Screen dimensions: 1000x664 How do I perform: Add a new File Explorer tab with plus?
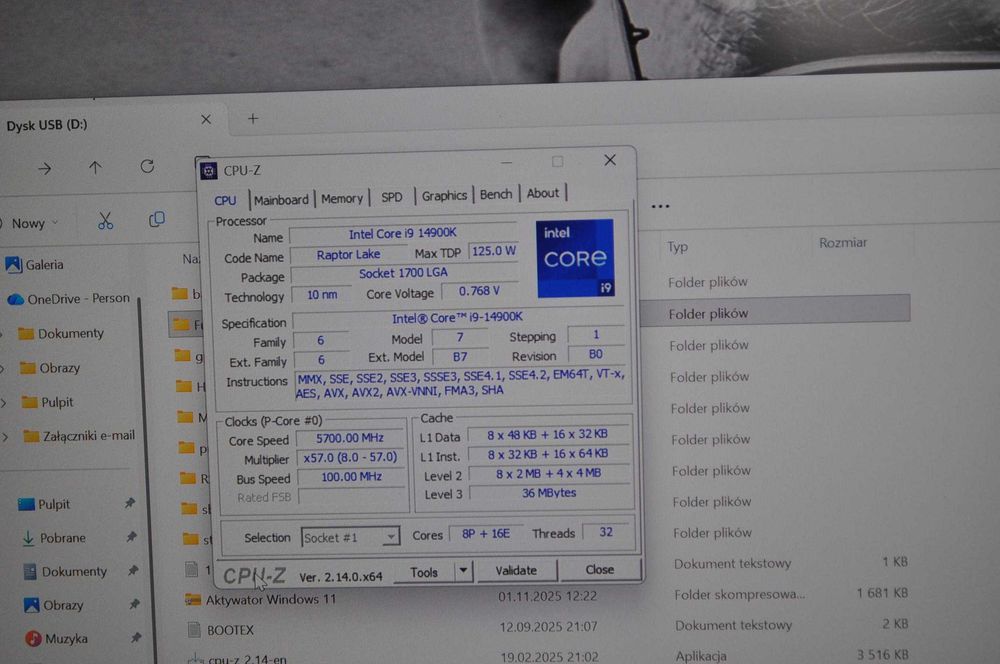point(253,119)
